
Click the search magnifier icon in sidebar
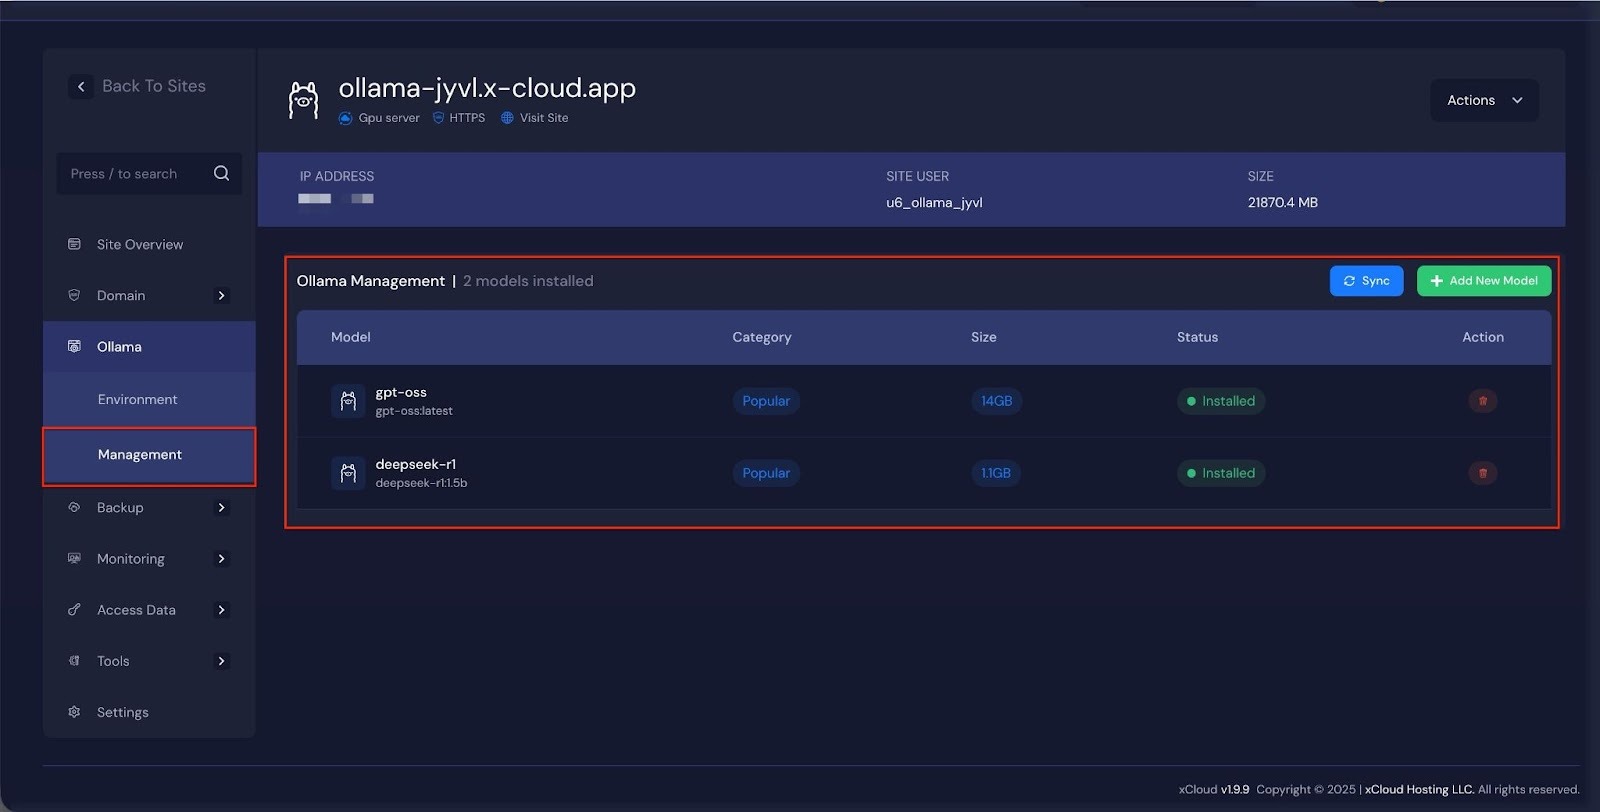221,174
